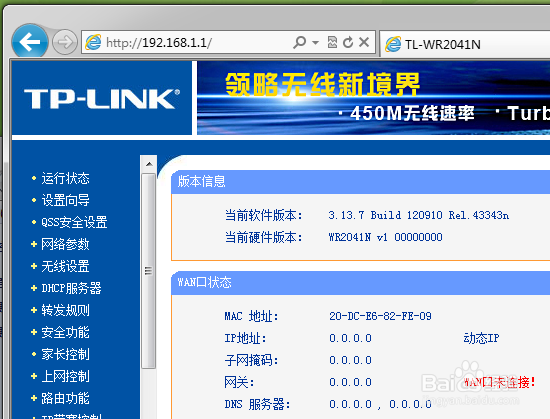
Task: Click the IE icon beside the URL
Action: [93, 42]
